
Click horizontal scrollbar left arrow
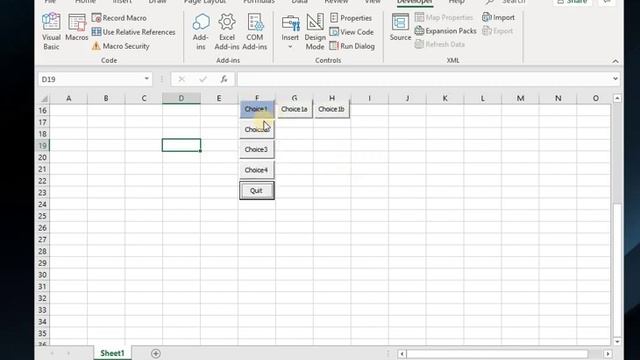402,353
